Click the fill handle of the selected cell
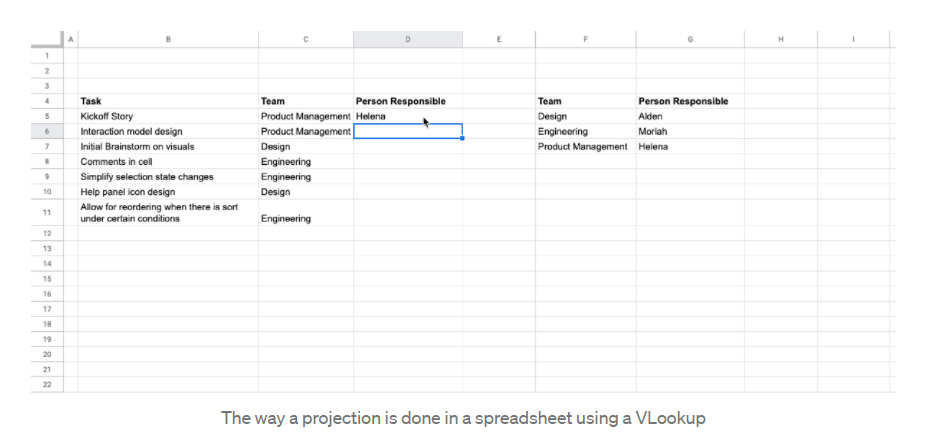Screen dimensions: 946x434 tap(463, 139)
